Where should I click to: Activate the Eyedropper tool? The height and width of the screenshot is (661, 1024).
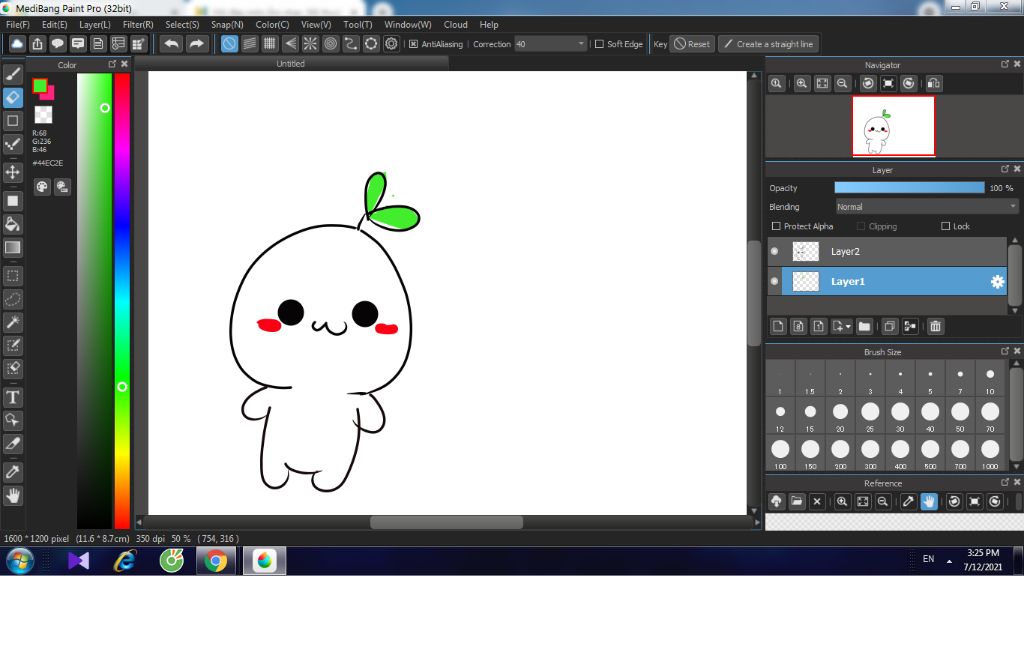pos(13,471)
